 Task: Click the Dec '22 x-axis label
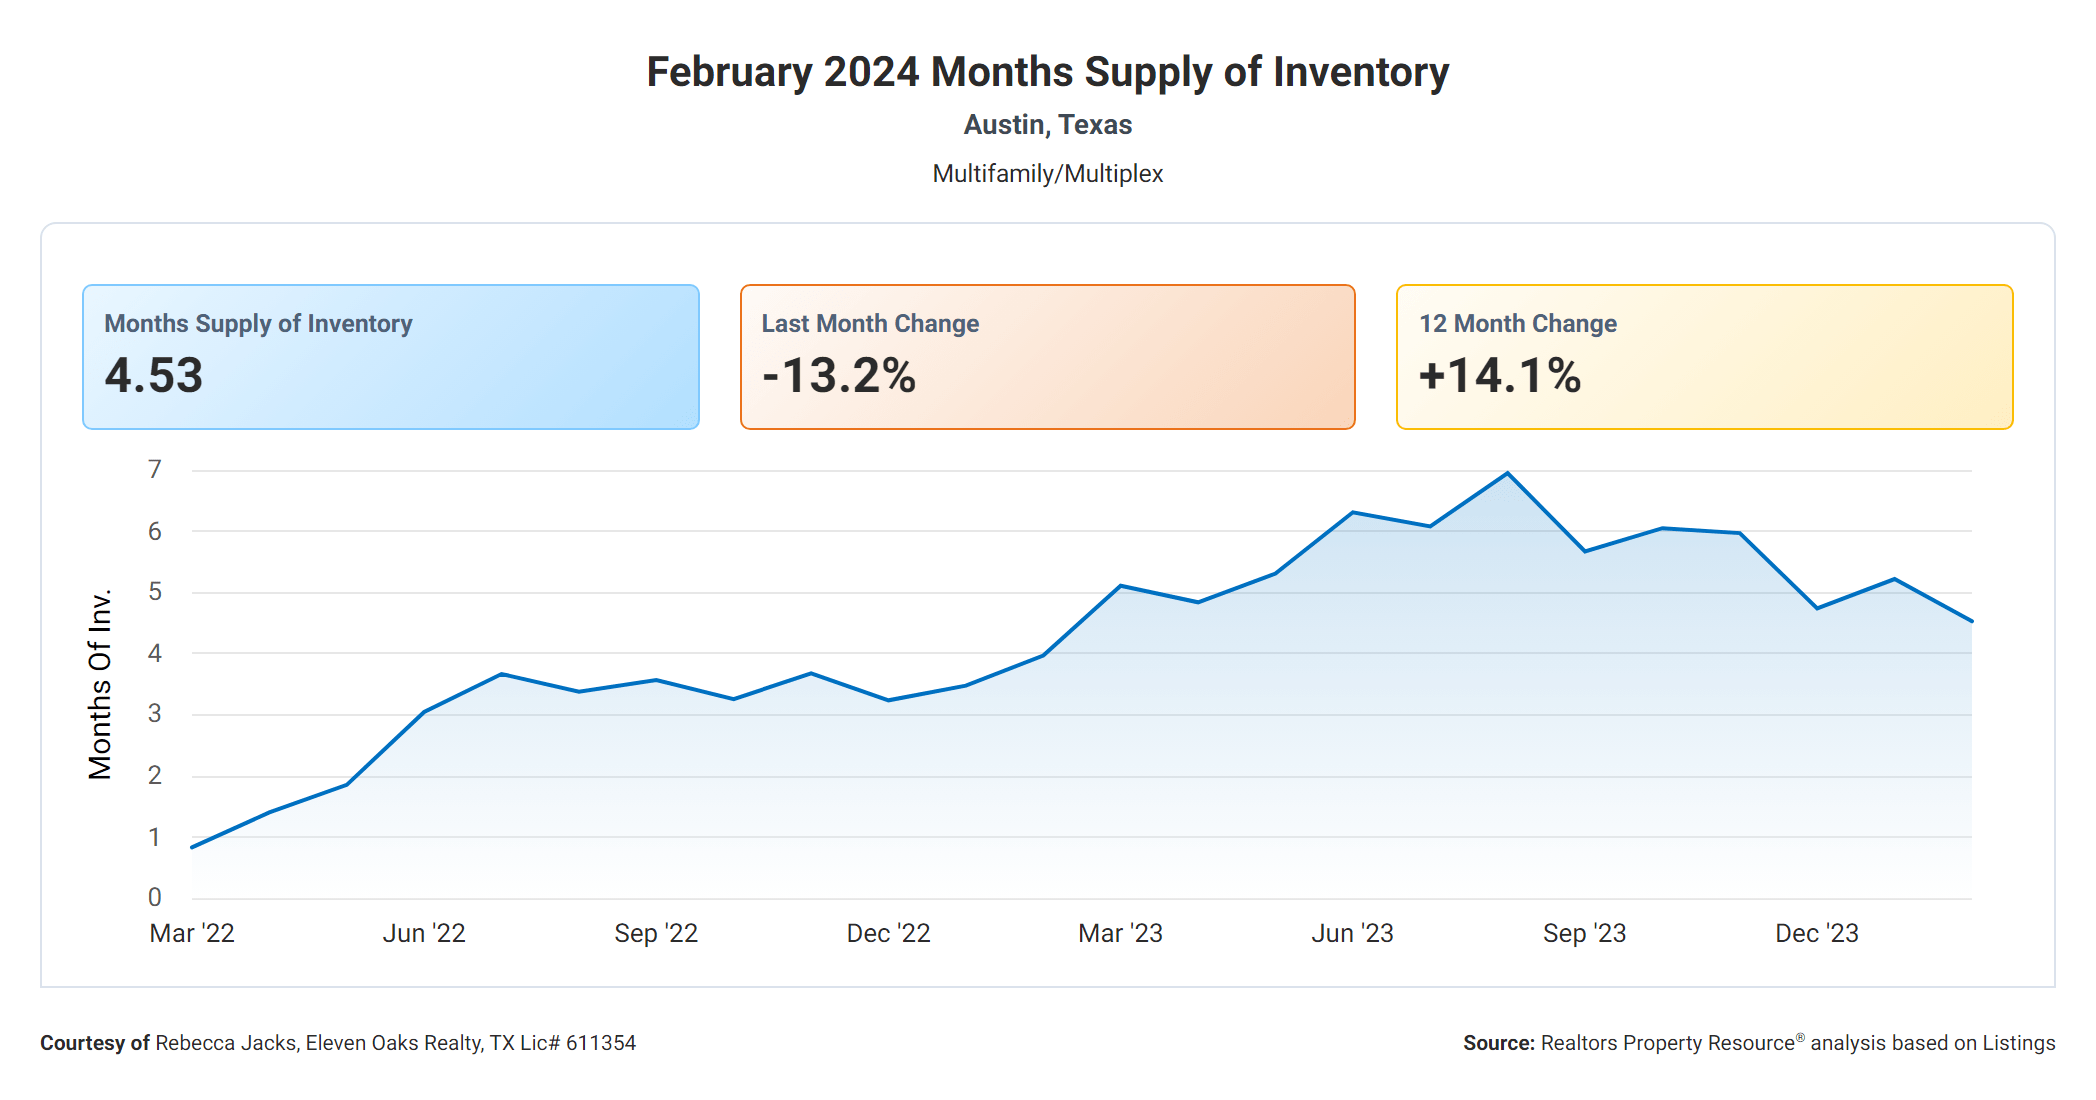point(888,933)
